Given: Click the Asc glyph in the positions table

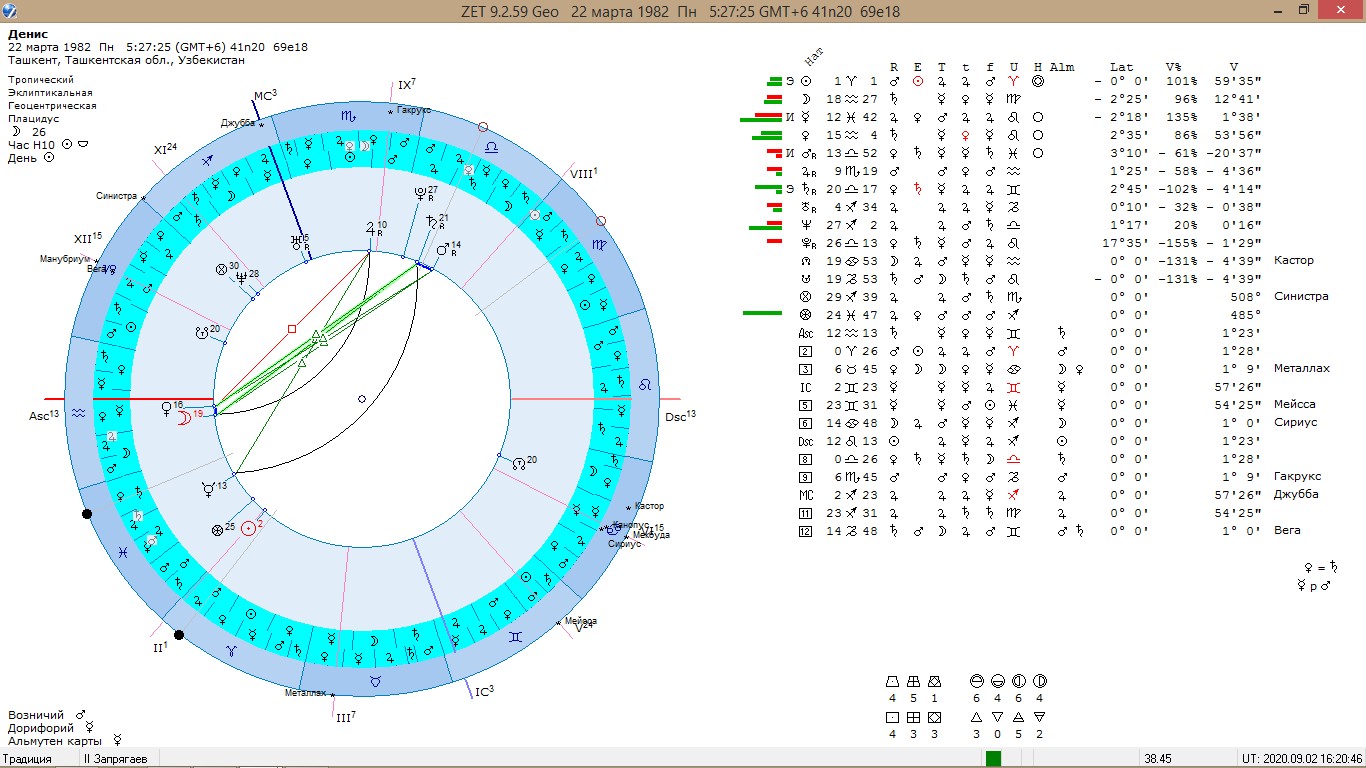Looking at the screenshot, I should click(x=806, y=333).
